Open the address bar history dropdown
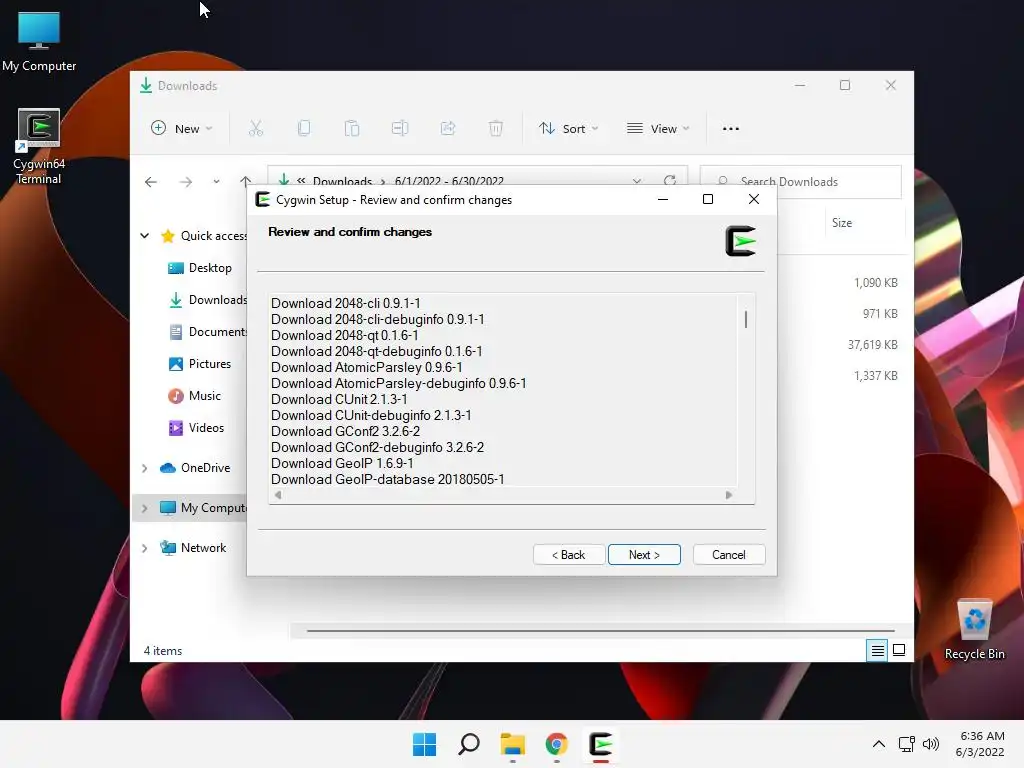The image size is (1024, 768). tap(637, 181)
